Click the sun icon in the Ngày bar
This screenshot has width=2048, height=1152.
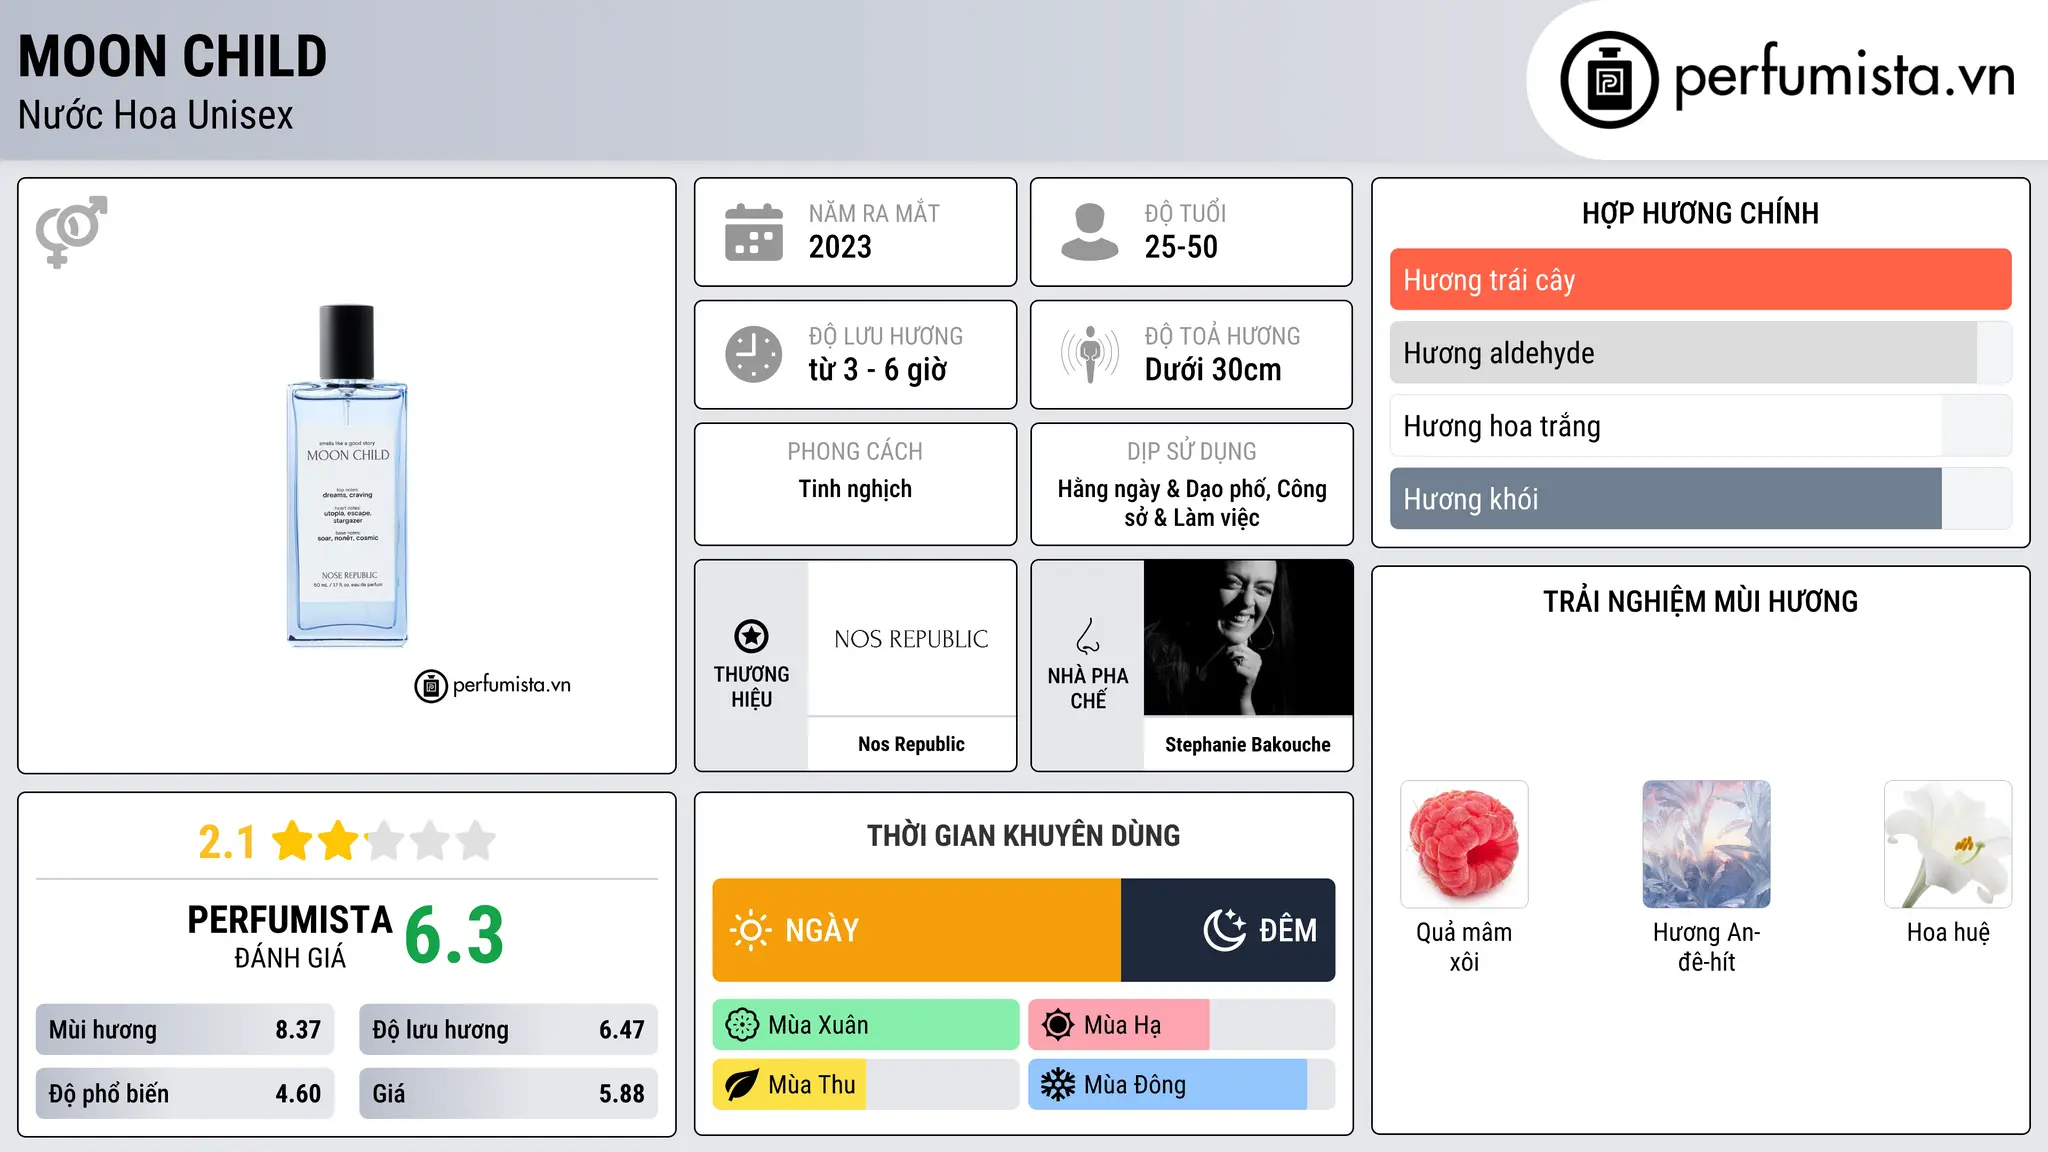750,930
